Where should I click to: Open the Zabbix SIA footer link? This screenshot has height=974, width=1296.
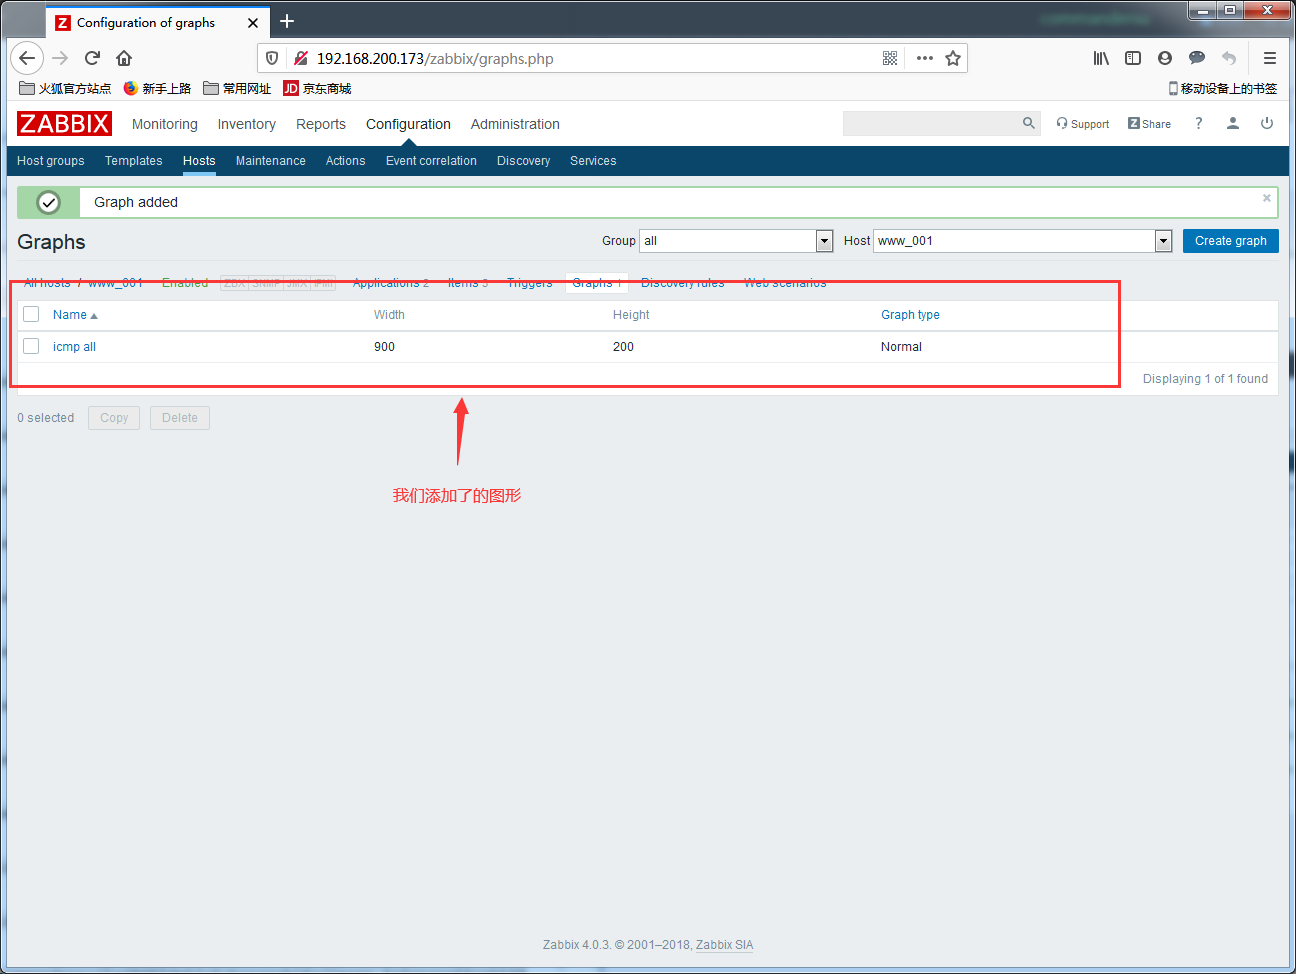pos(725,945)
